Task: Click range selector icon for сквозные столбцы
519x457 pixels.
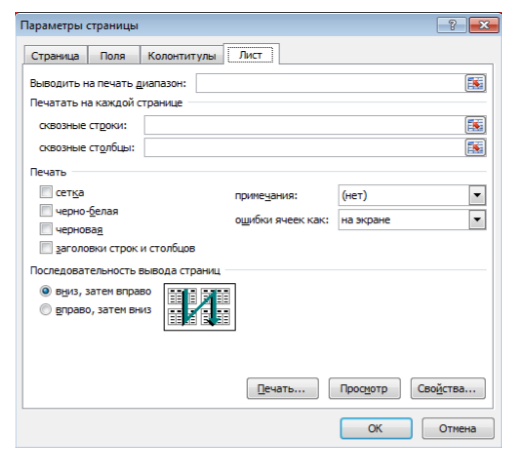Action: coord(475,148)
